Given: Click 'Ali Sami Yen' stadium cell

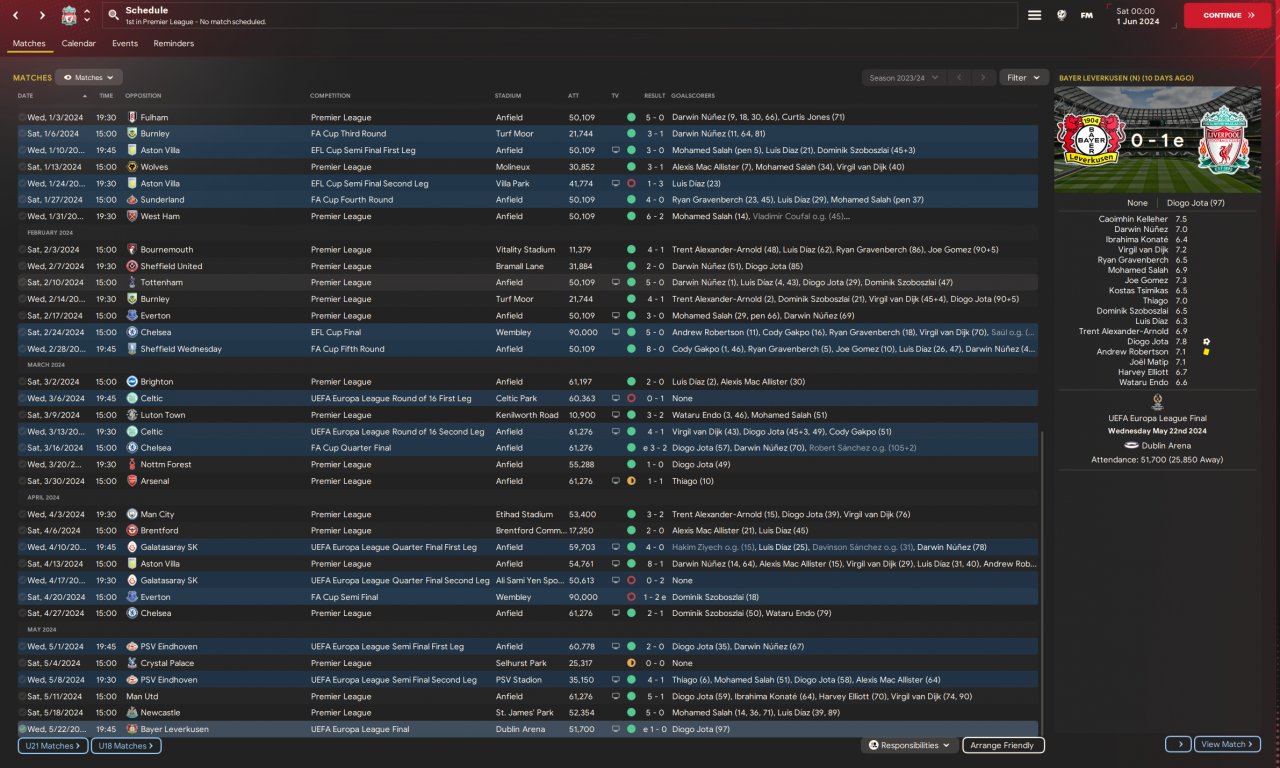Looking at the screenshot, I should [x=531, y=581].
